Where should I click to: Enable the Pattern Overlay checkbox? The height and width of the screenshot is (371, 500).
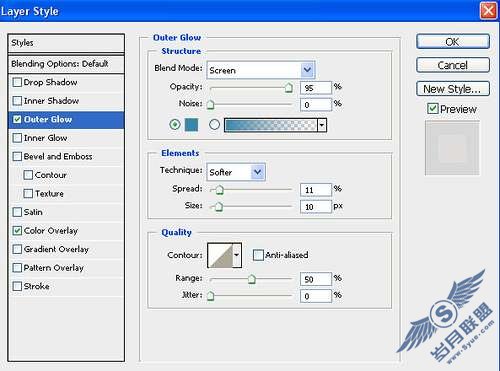[x=17, y=268]
